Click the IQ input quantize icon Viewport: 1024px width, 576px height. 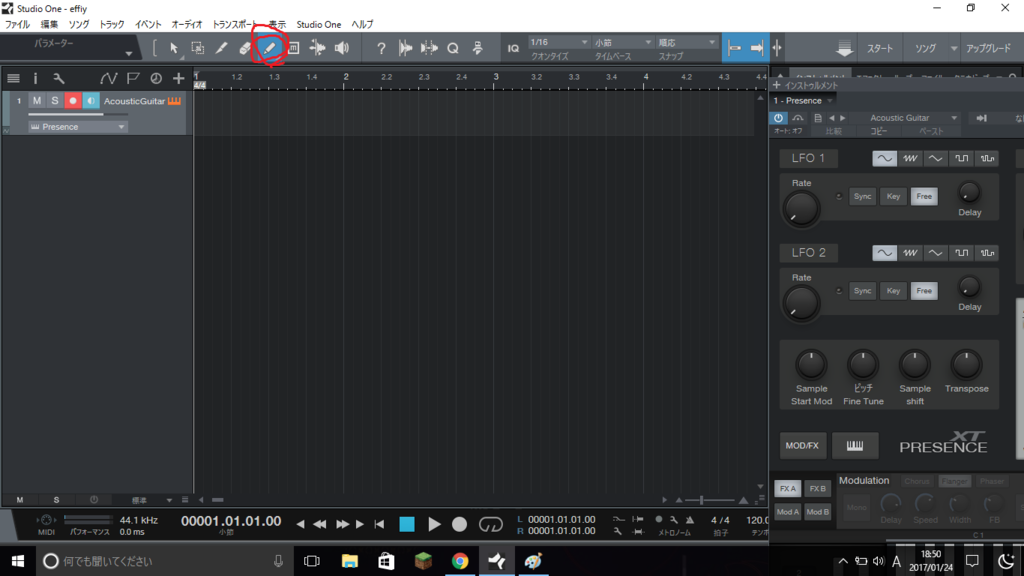pos(513,48)
